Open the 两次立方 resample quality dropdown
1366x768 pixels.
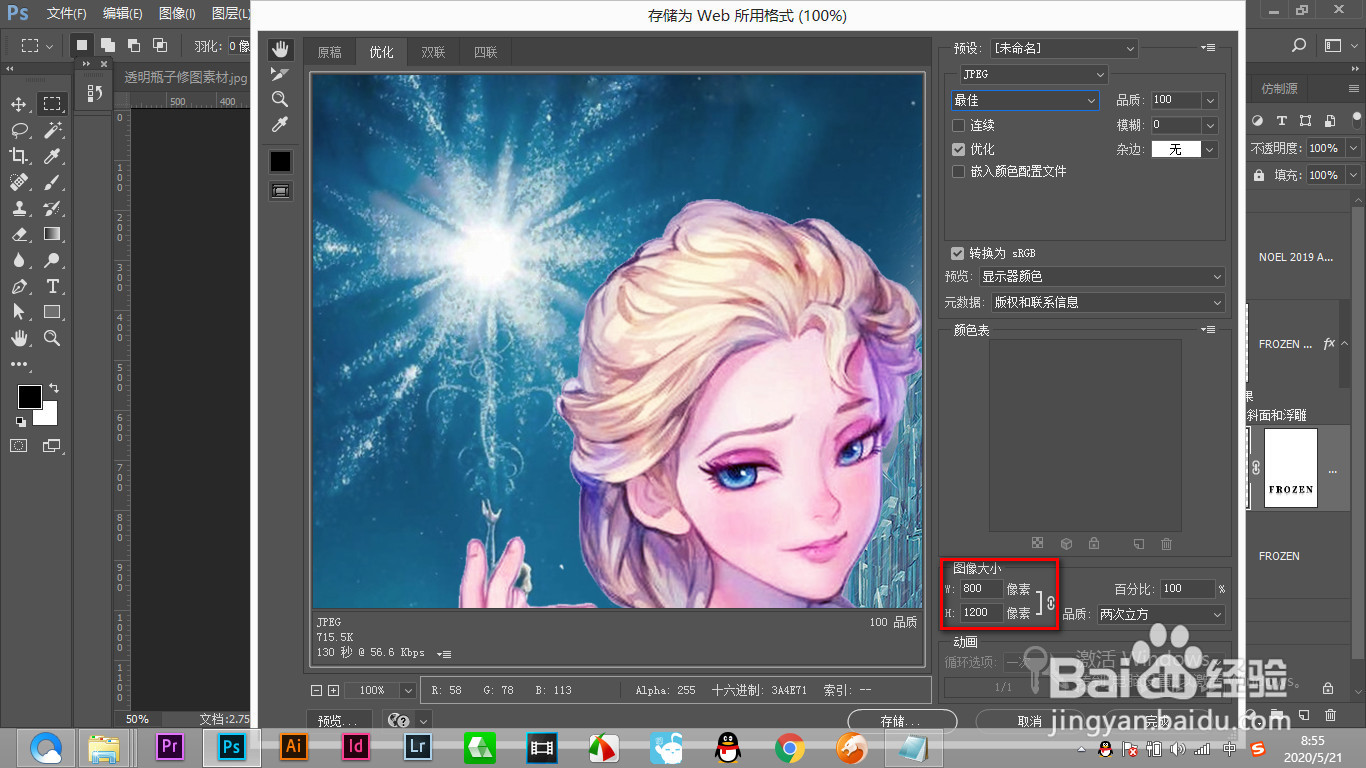pyautogui.click(x=1161, y=614)
